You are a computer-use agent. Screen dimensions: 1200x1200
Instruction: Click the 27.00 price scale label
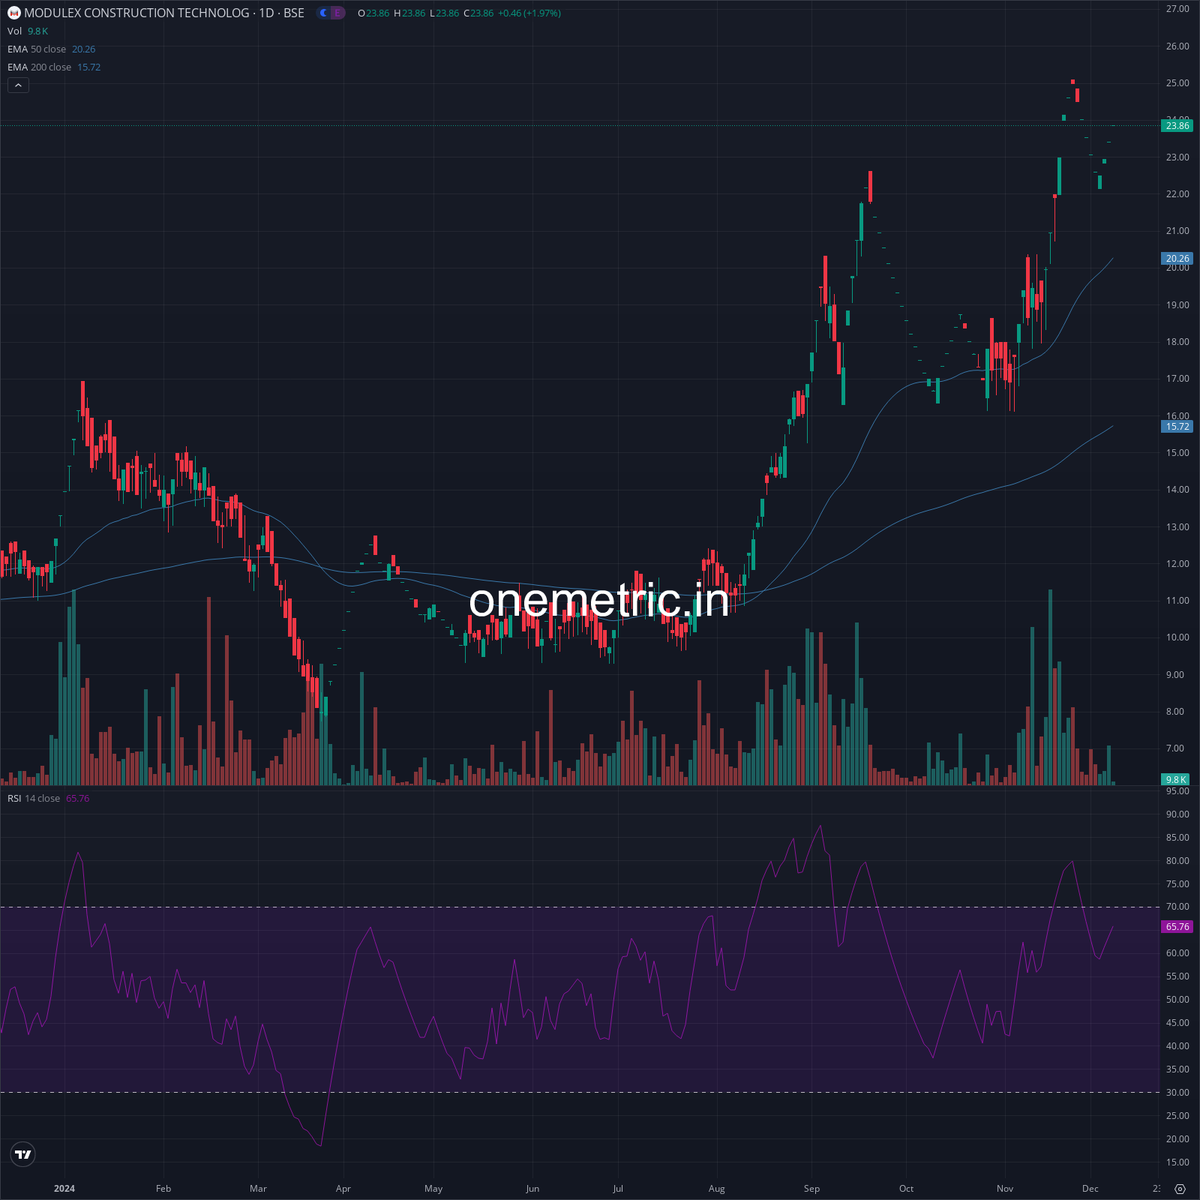pyautogui.click(x=1176, y=9)
